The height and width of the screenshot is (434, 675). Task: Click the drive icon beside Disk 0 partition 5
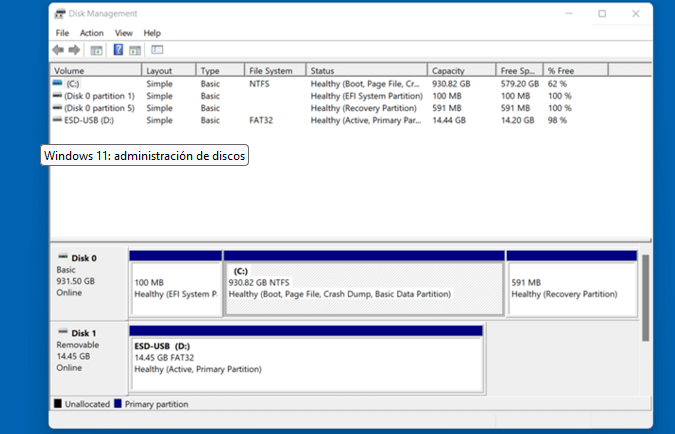coord(57,107)
